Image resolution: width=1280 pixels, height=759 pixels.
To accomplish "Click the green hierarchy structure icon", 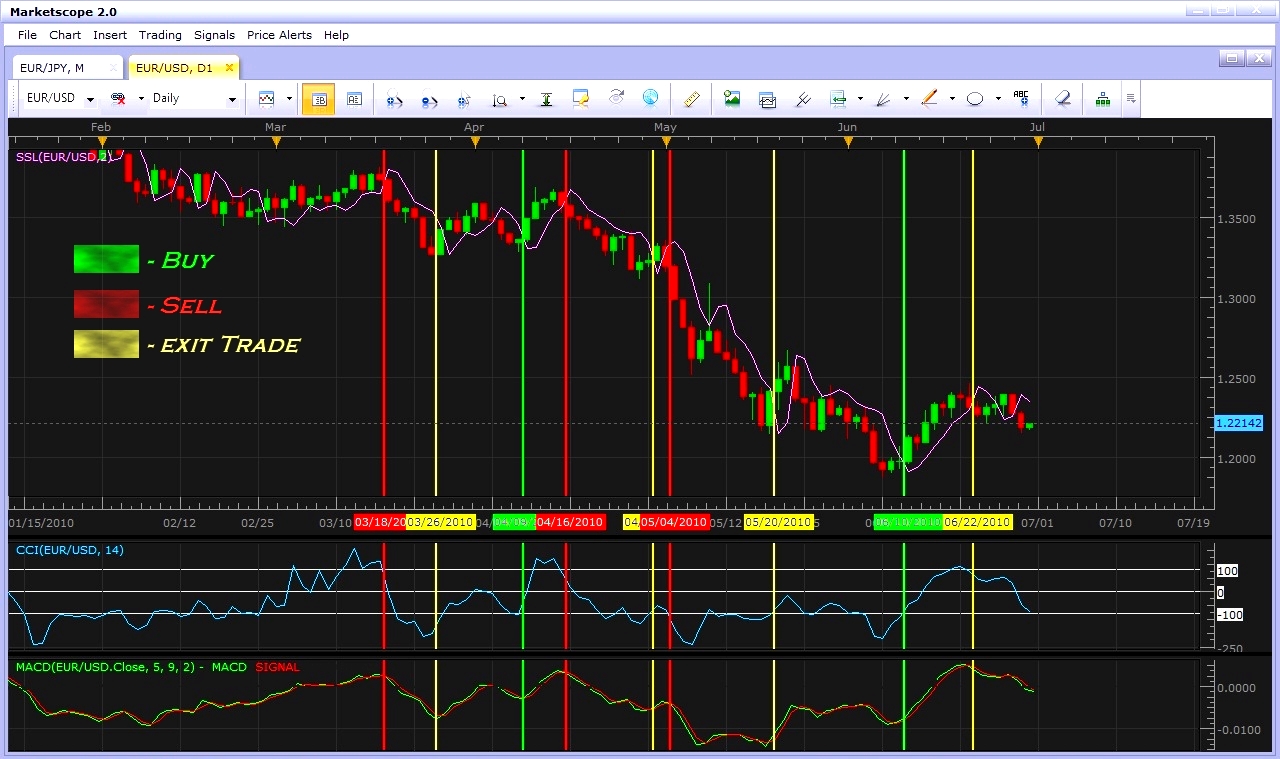I will (1102, 99).
